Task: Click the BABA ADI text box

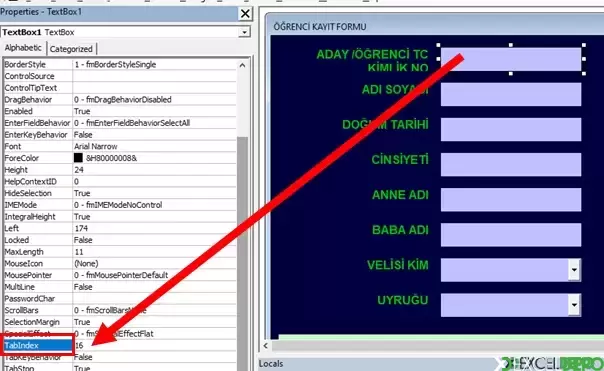Action: click(x=511, y=235)
